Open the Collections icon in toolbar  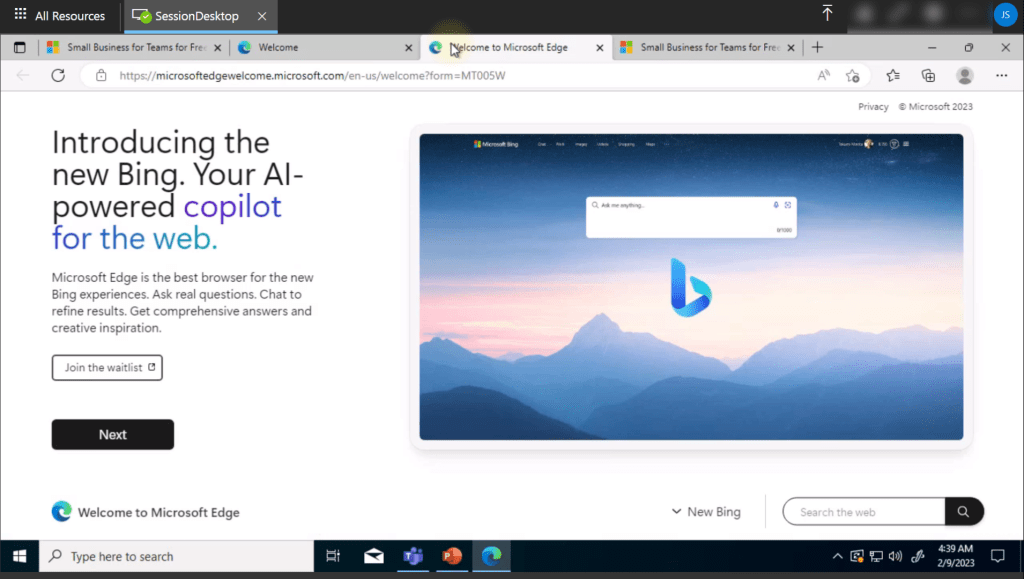click(x=928, y=75)
